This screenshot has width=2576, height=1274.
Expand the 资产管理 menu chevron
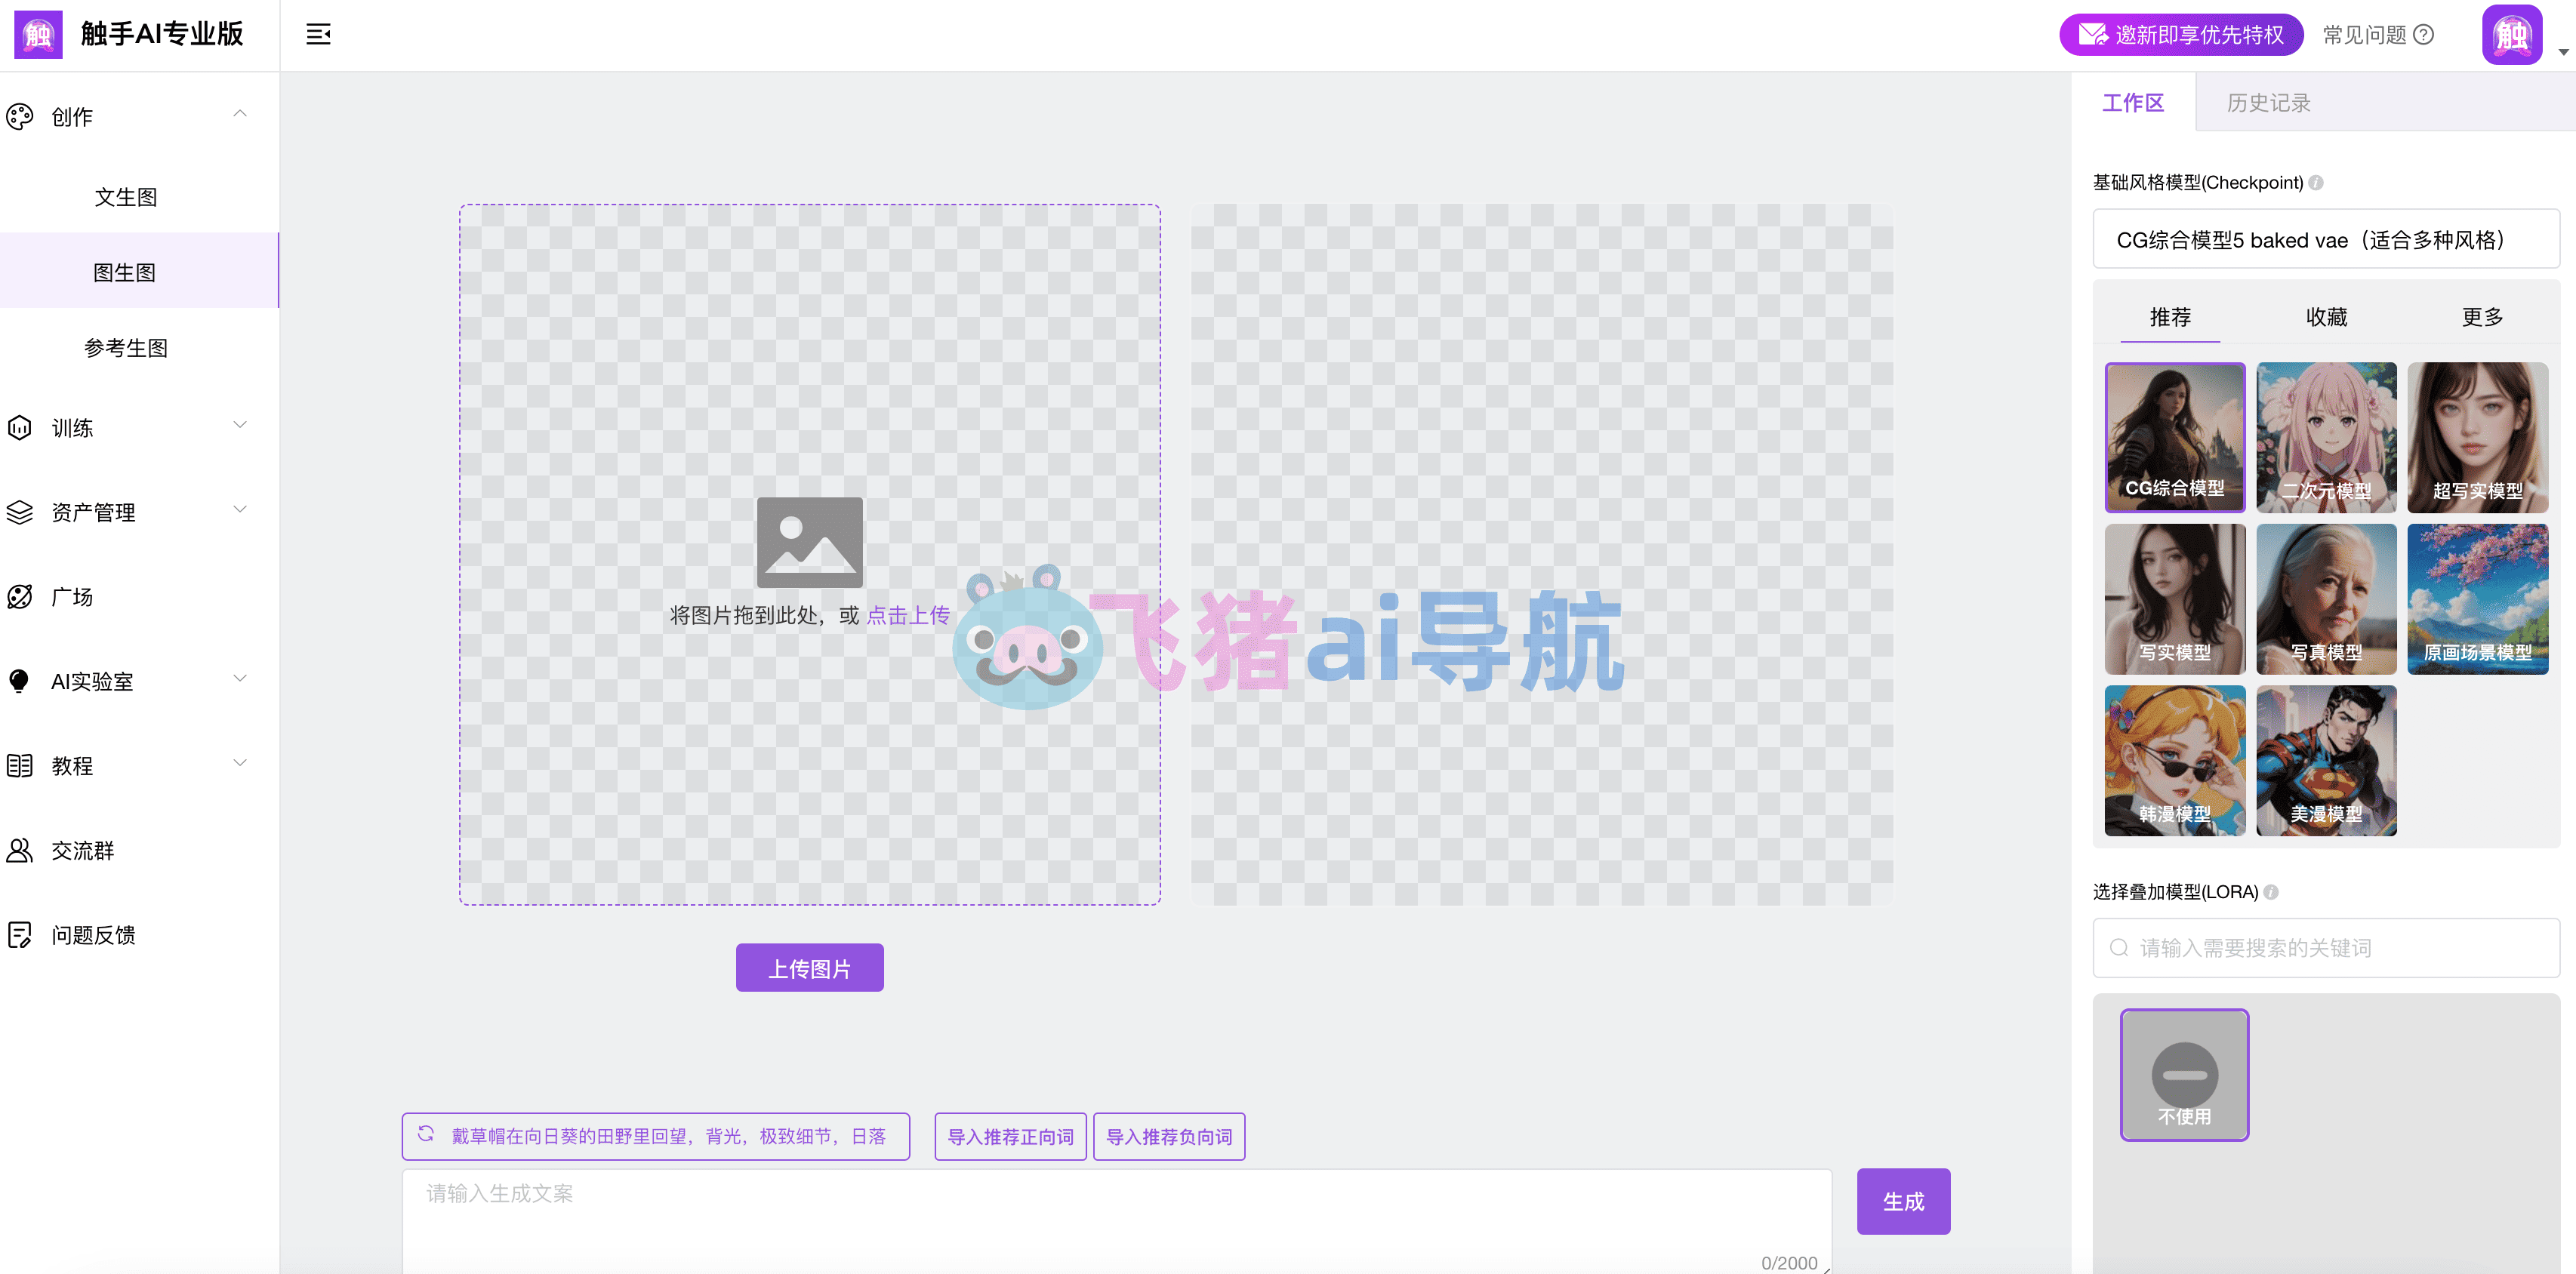pos(240,509)
